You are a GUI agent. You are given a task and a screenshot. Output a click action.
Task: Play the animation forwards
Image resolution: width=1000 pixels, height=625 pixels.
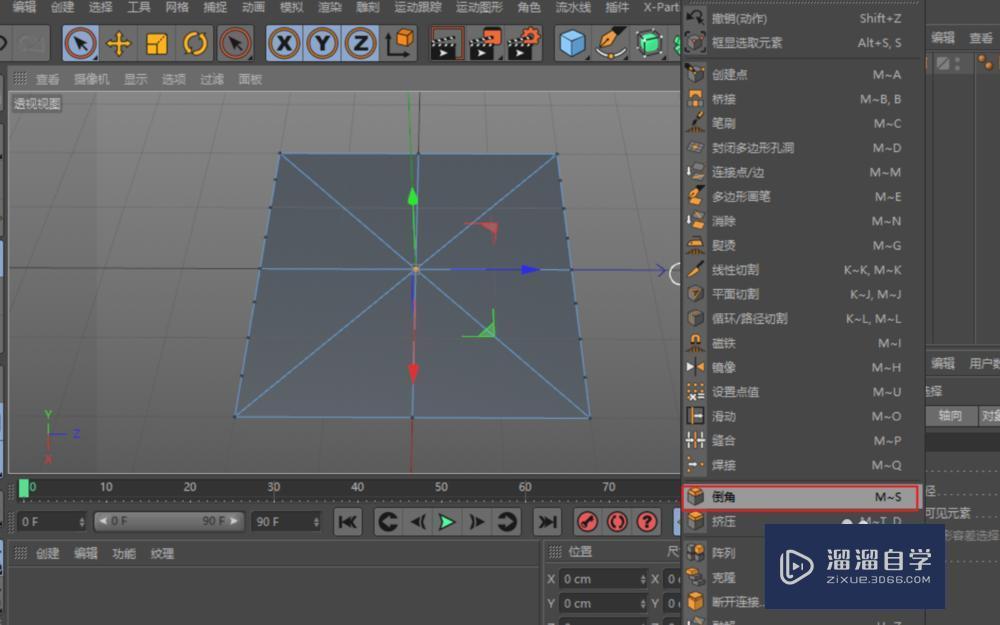[446, 522]
